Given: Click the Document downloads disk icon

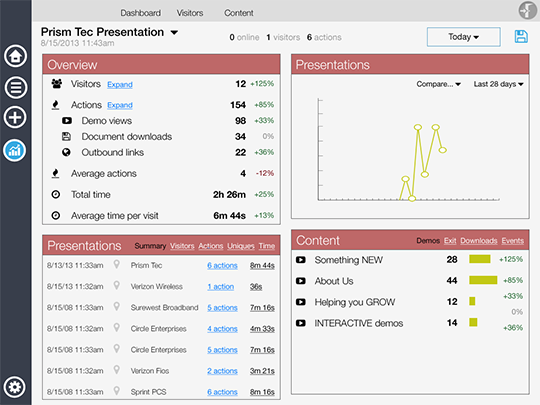Looking at the screenshot, I should coord(66,136).
